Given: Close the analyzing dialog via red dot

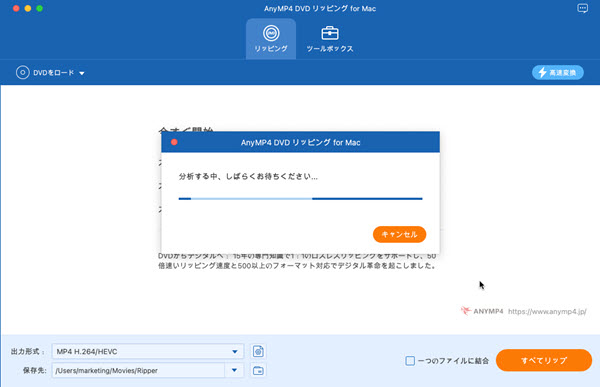Looking at the screenshot, I should [x=174, y=142].
